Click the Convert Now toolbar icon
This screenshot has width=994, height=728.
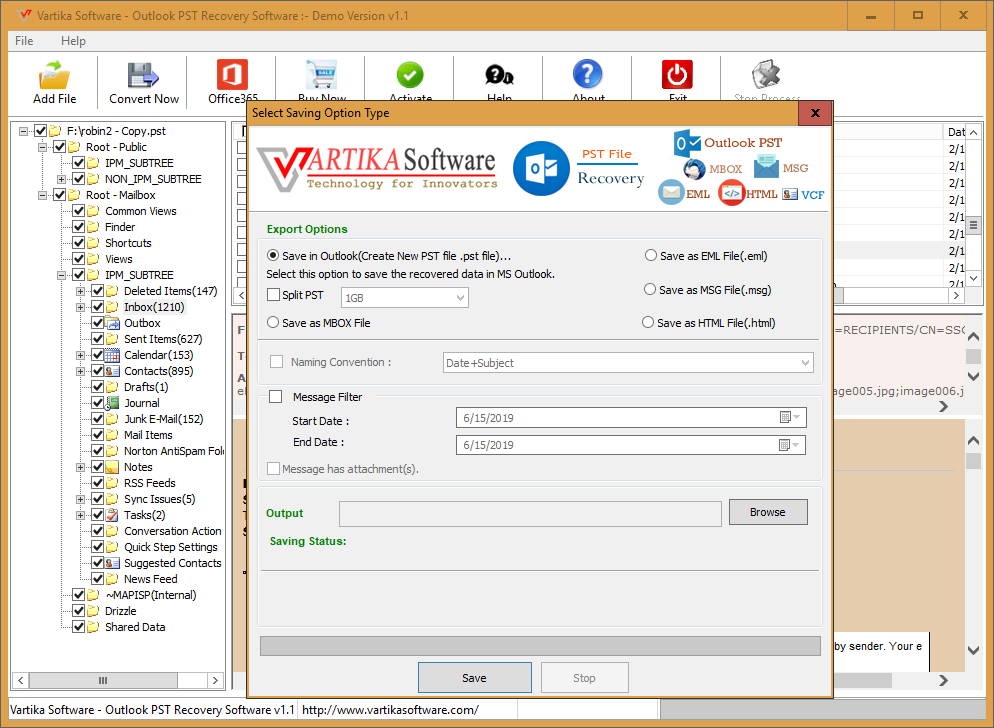(143, 75)
